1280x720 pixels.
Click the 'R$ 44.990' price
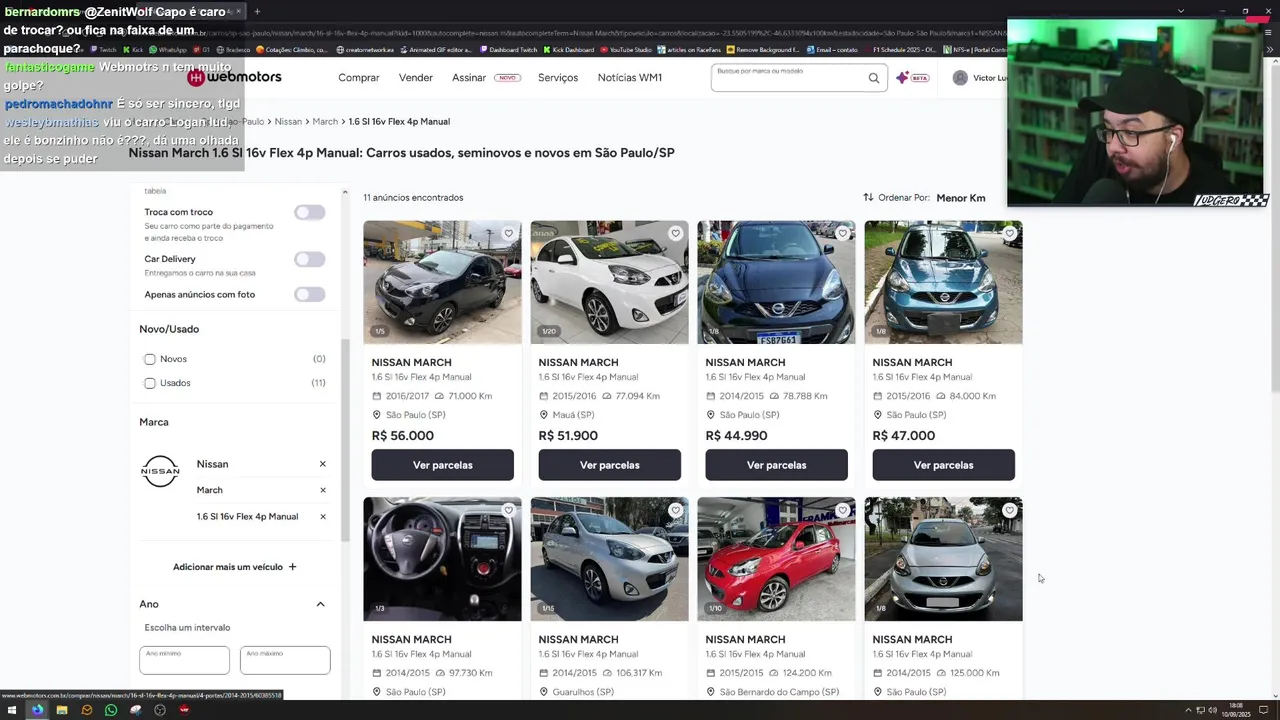[x=736, y=436]
